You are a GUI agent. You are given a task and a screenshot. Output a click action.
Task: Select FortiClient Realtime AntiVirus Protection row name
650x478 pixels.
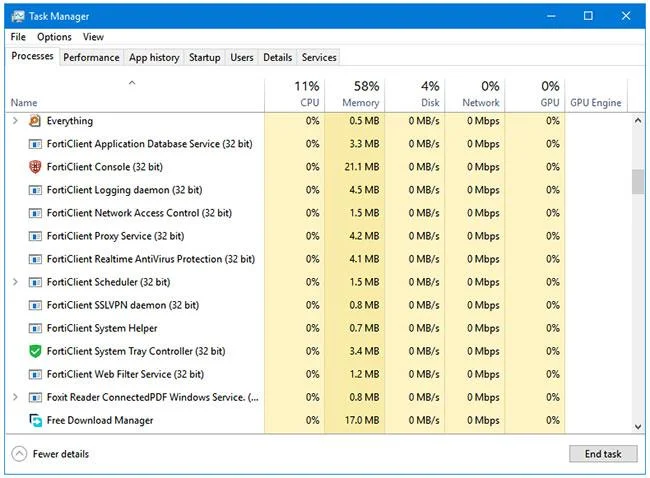tap(151, 259)
